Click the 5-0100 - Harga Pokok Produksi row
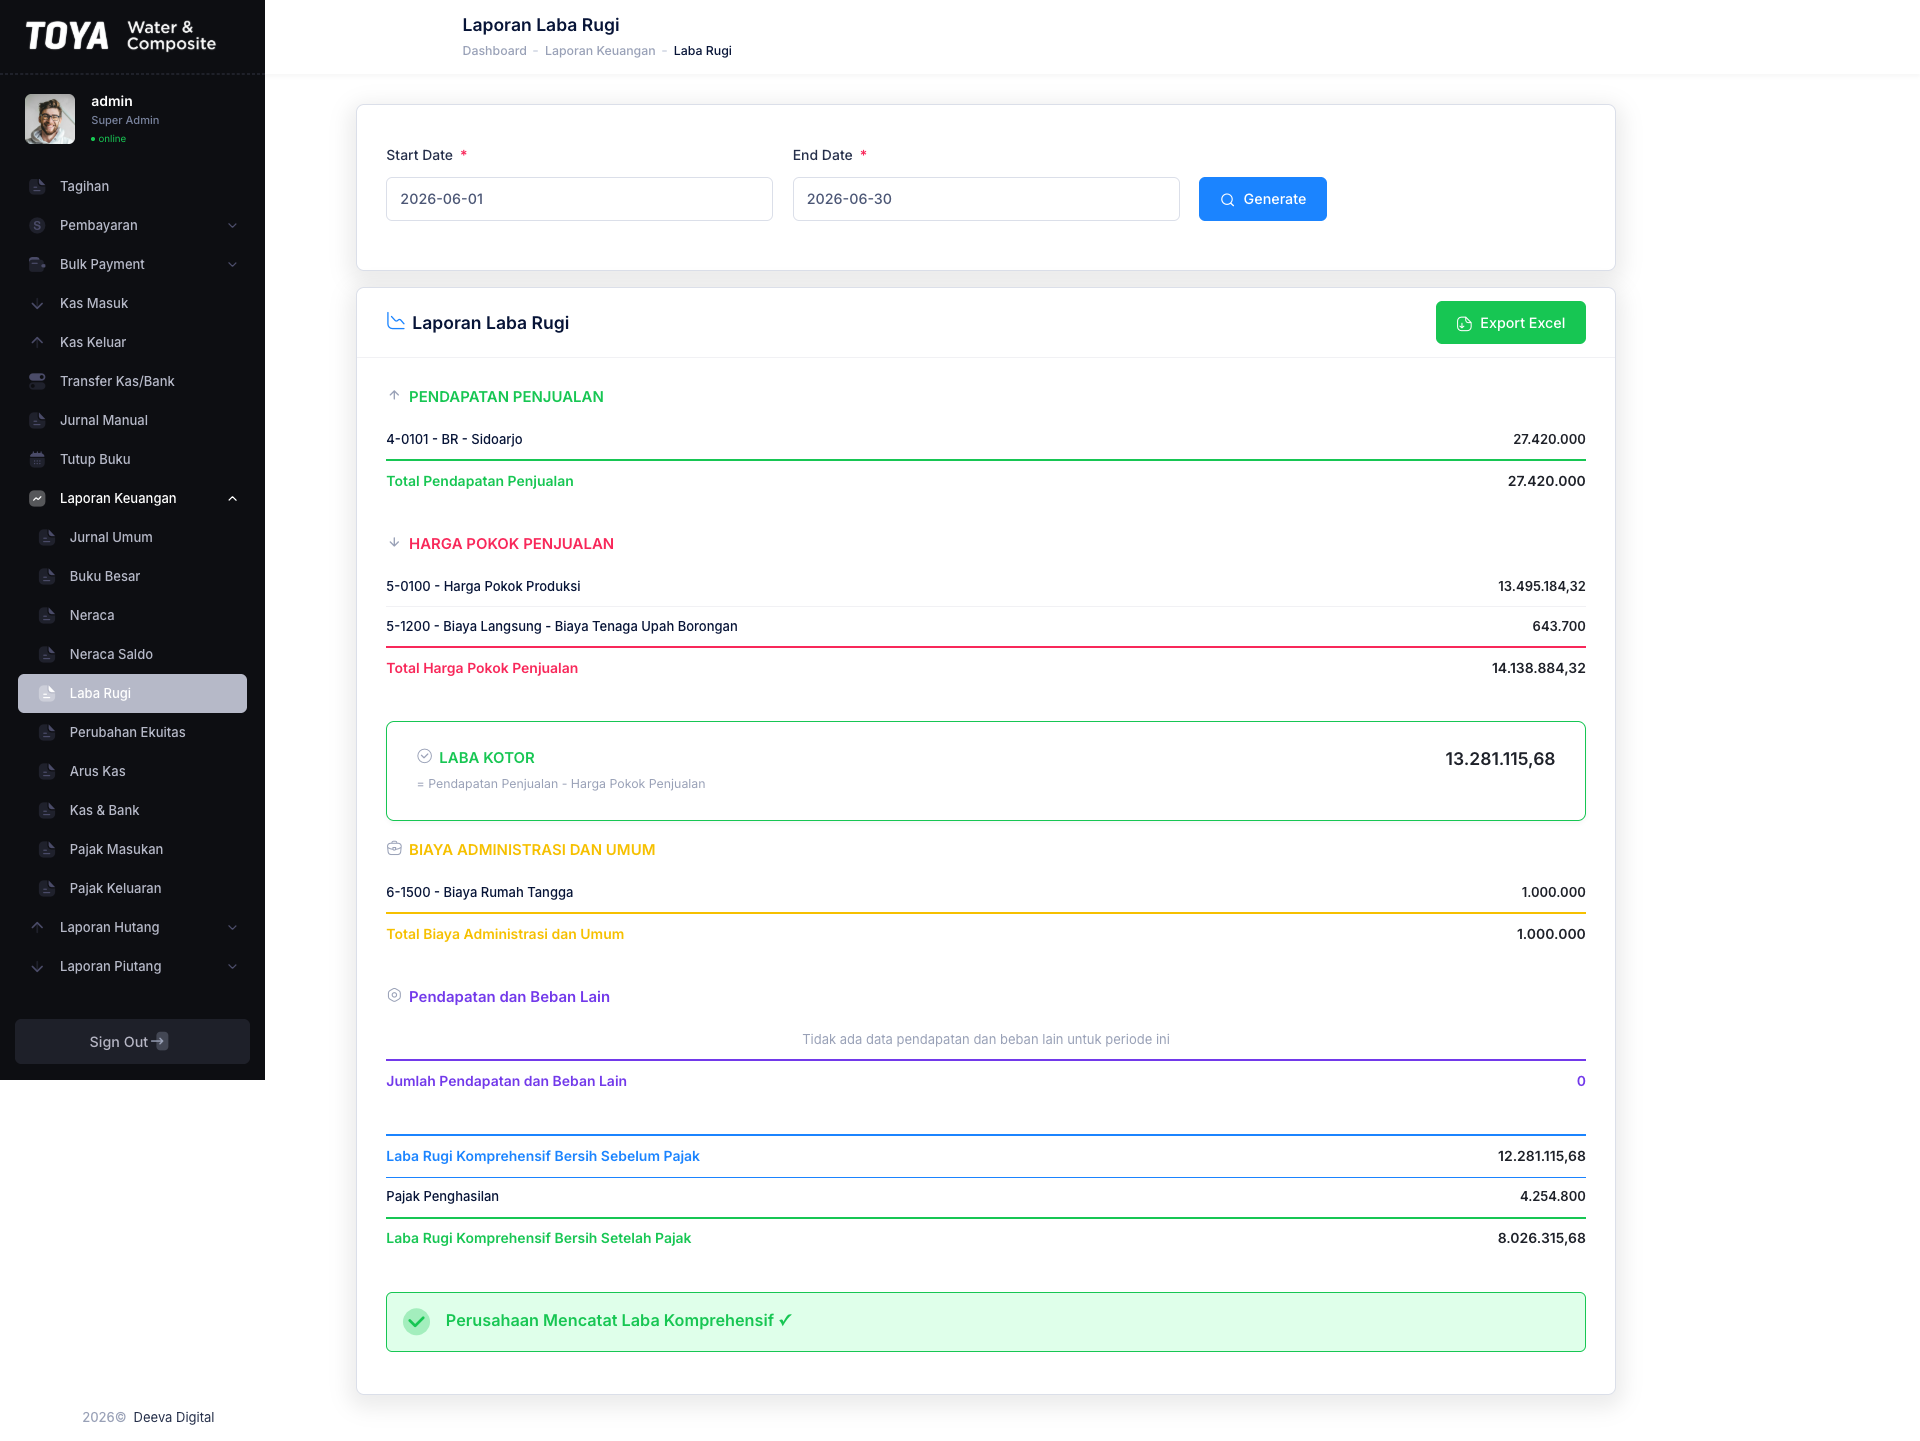Viewport: 1920px width, 1441px height. [x=986, y=586]
